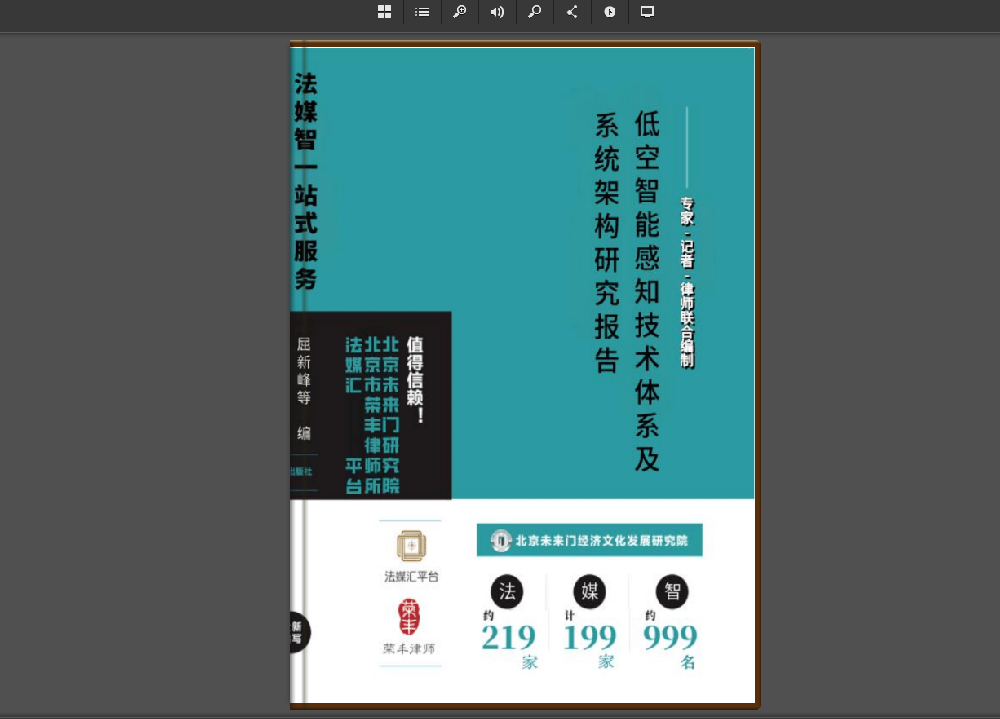Select the zoom-in magnifier tool
This screenshot has width=1000, height=719.
tap(459, 12)
